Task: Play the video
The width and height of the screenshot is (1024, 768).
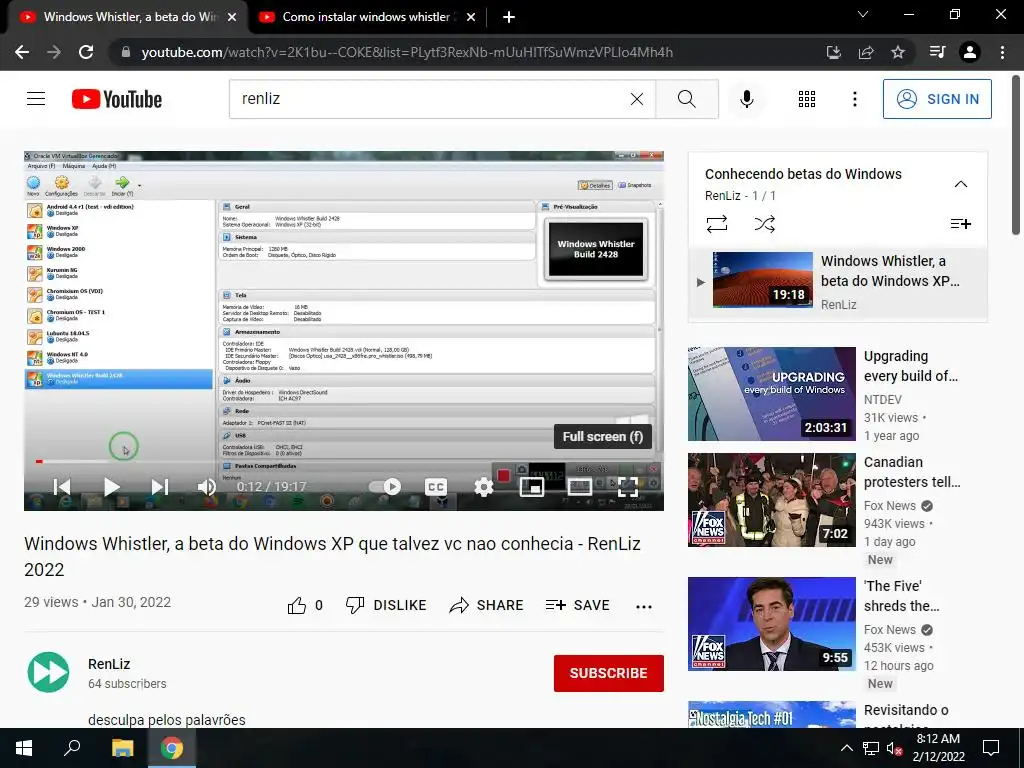Action: (x=111, y=487)
